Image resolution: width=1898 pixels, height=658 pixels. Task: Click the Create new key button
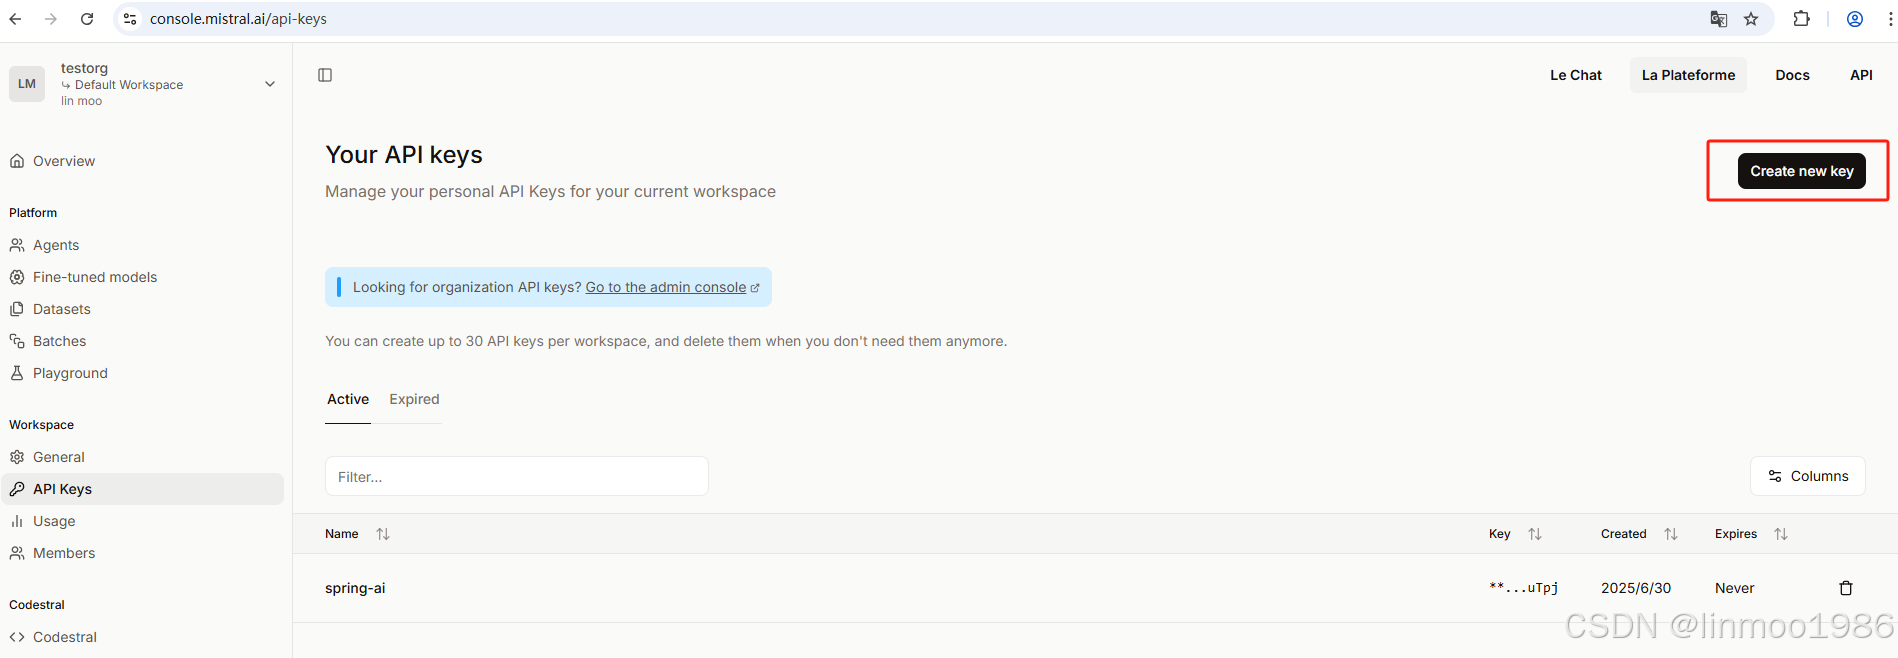click(x=1801, y=171)
